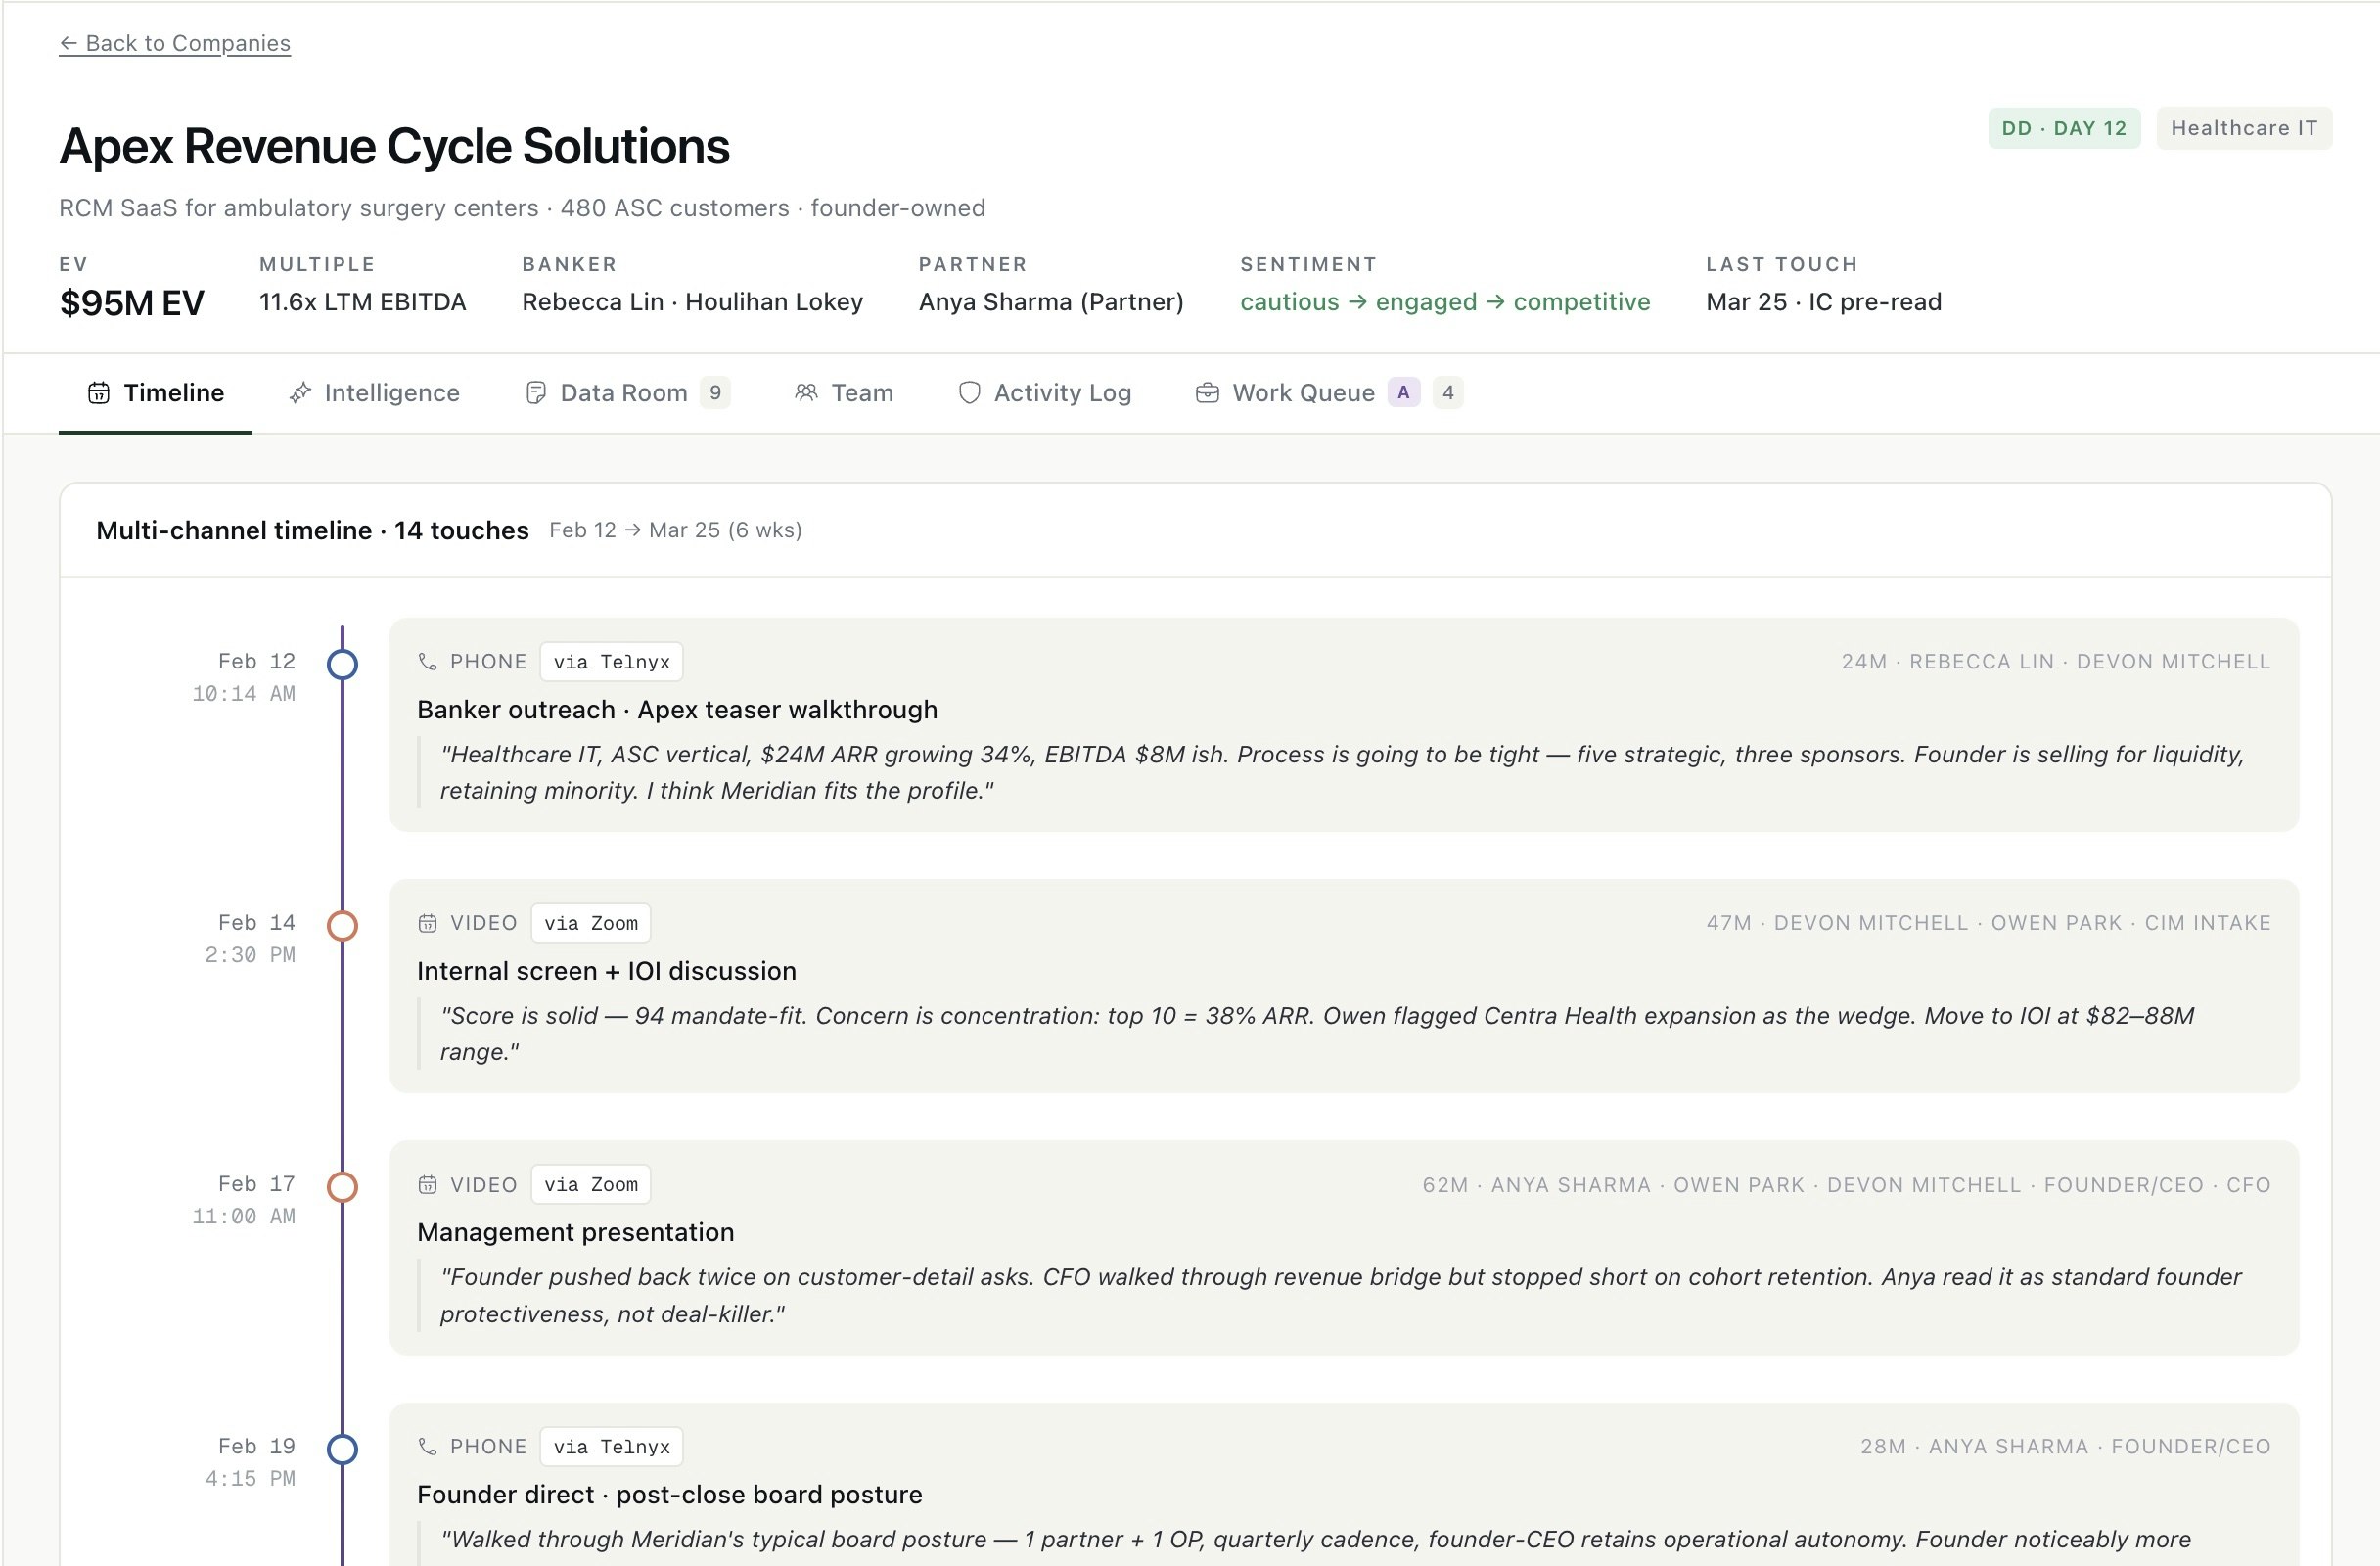Click 'Multi-channel timeline · 14 touches' header

(x=312, y=531)
